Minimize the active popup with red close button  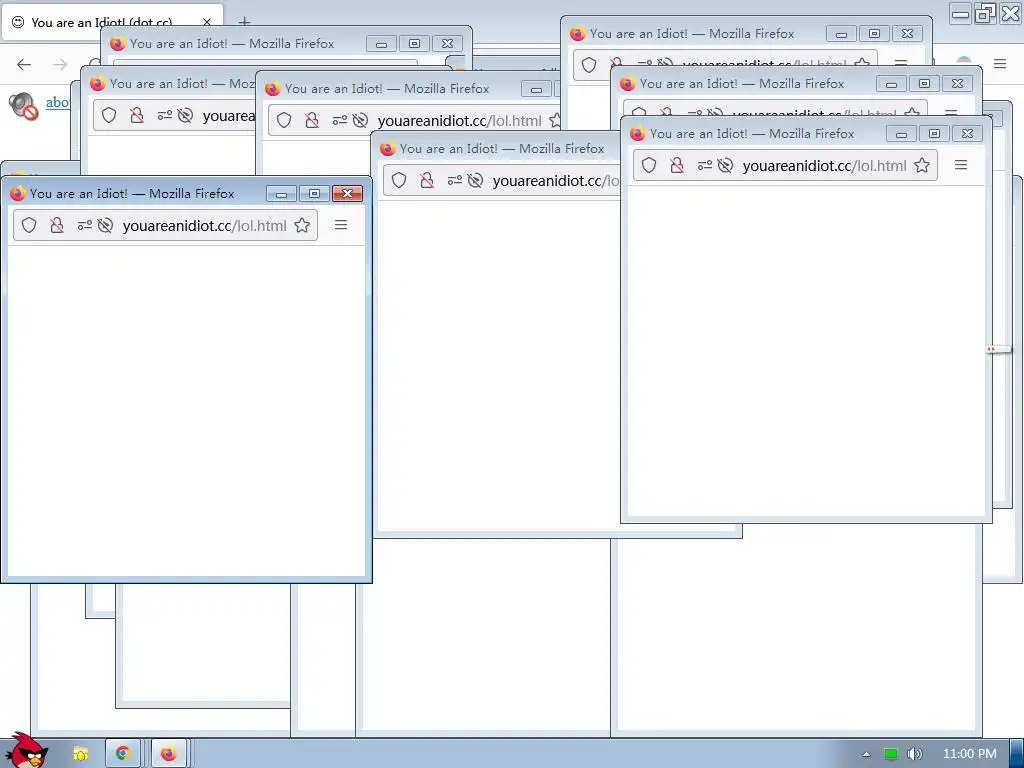pos(281,193)
